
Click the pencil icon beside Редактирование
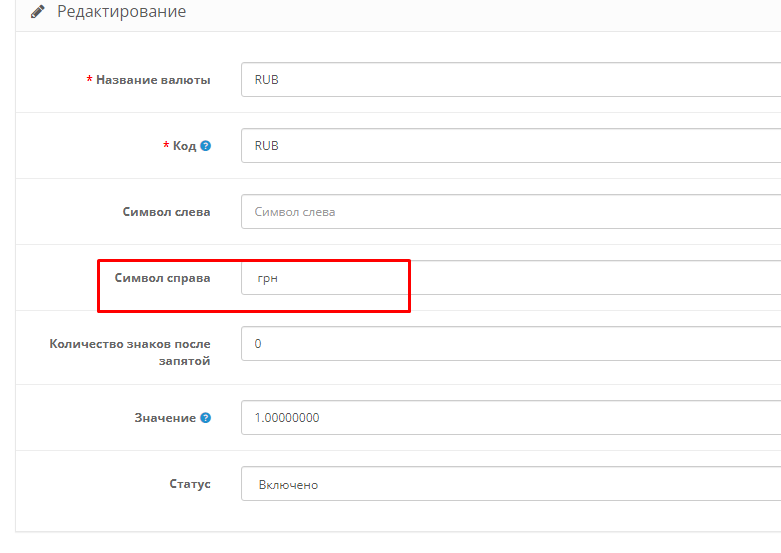(x=38, y=13)
